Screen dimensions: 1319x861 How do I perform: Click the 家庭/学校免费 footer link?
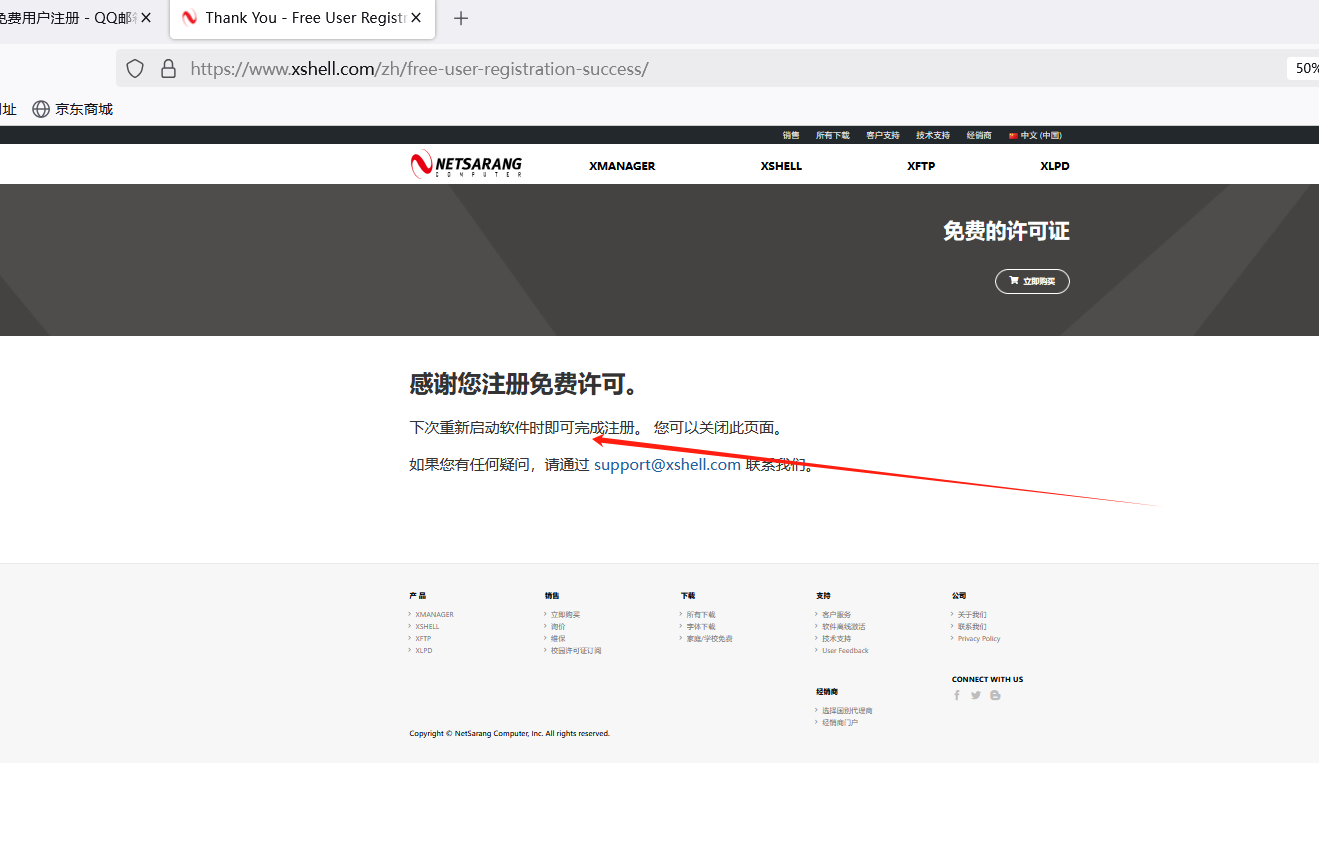(x=709, y=639)
